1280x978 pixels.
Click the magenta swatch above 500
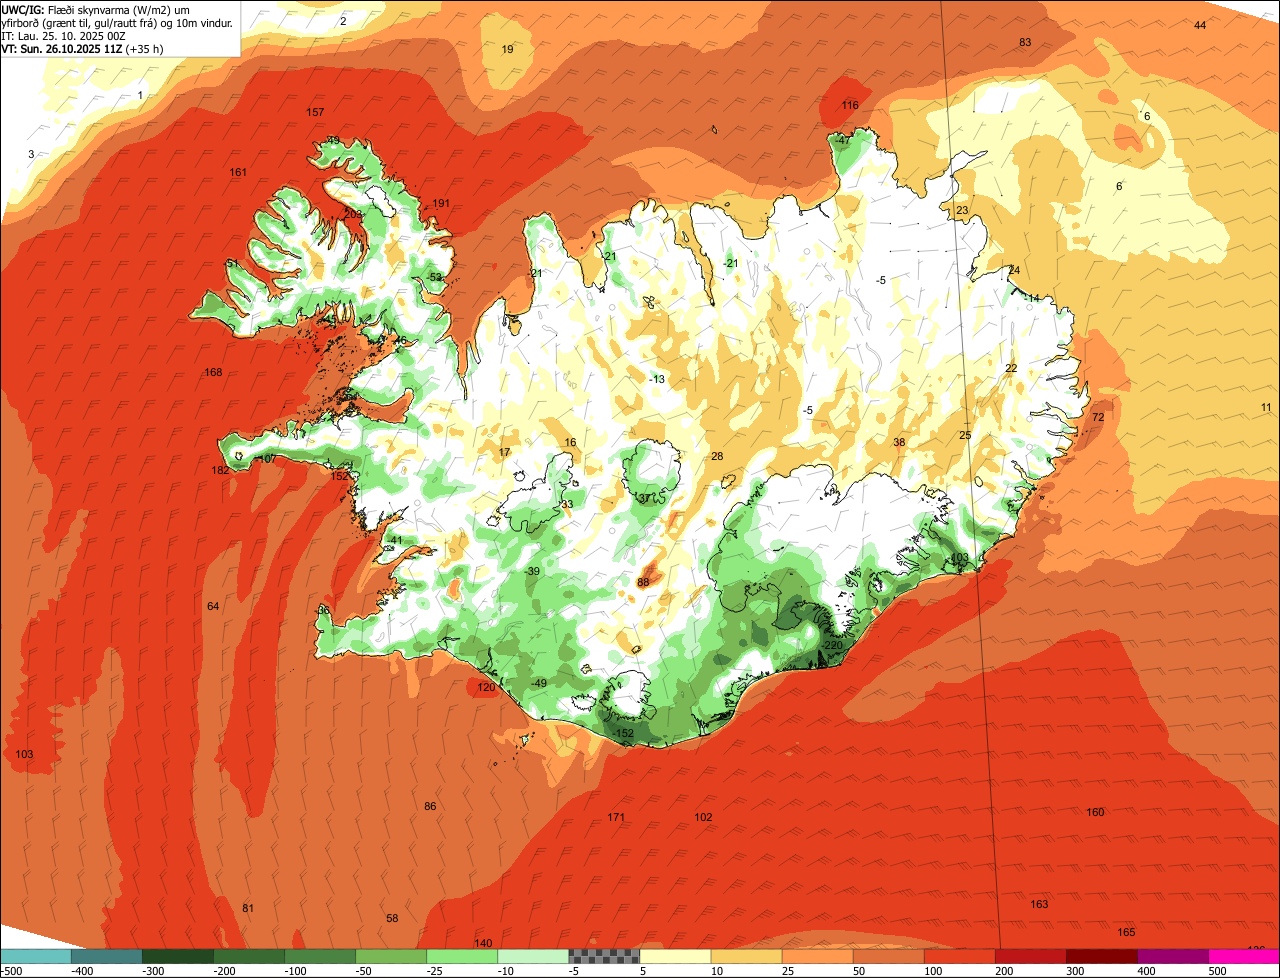[1244, 956]
